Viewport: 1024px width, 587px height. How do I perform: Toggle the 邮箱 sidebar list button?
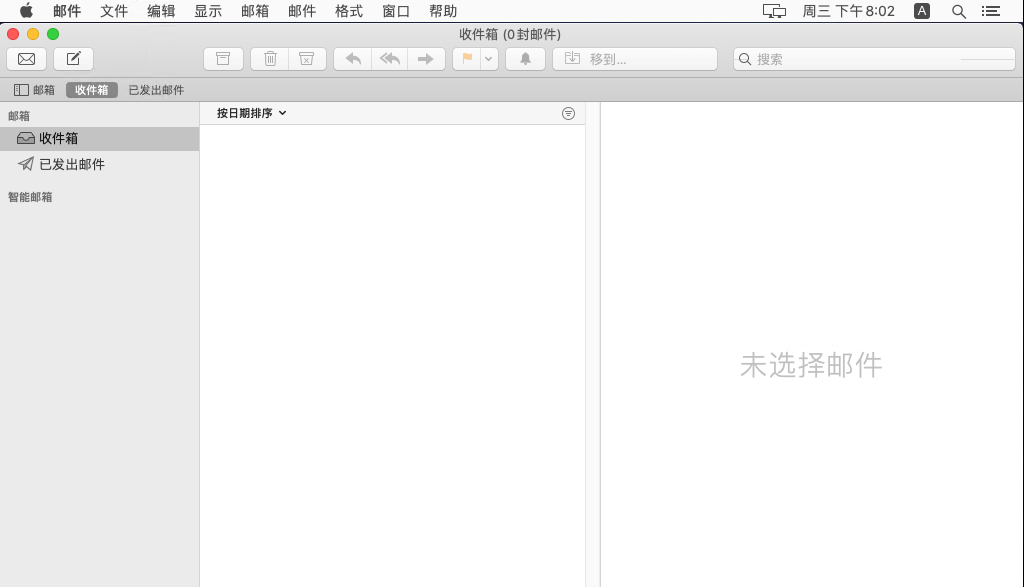pos(34,90)
